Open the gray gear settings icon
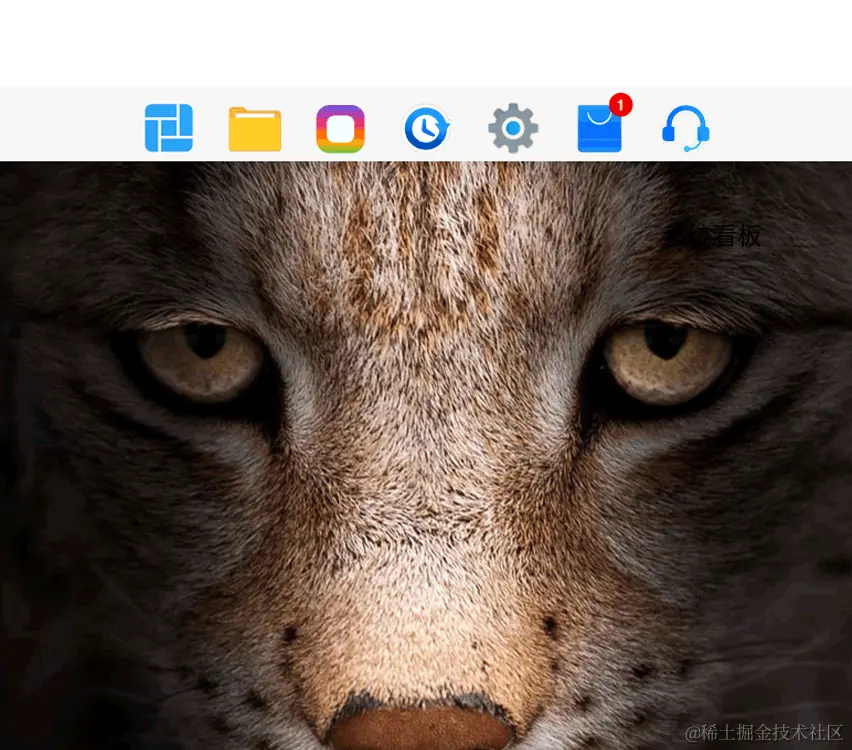 click(x=513, y=128)
